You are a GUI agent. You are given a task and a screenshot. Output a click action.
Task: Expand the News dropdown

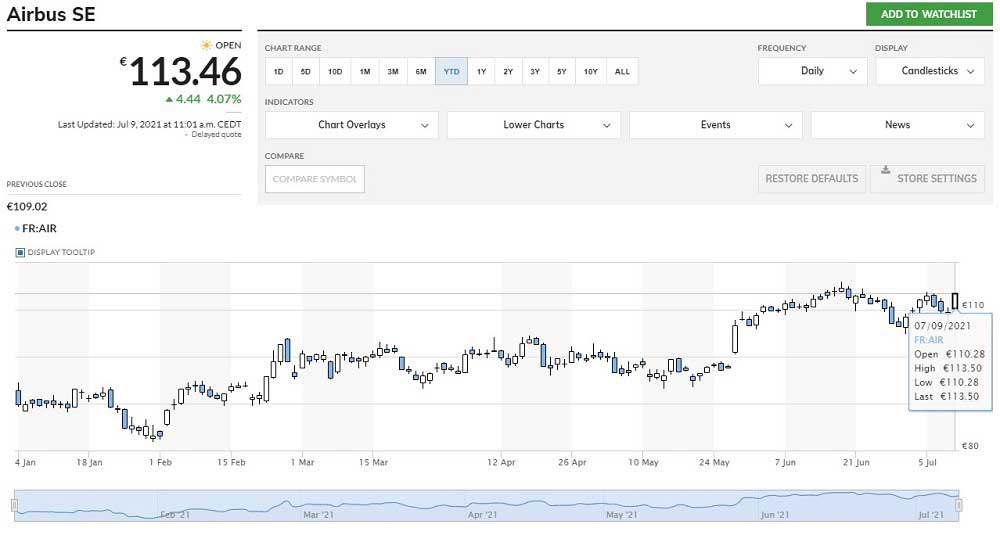pyautogui.click(x=897, y=125)
